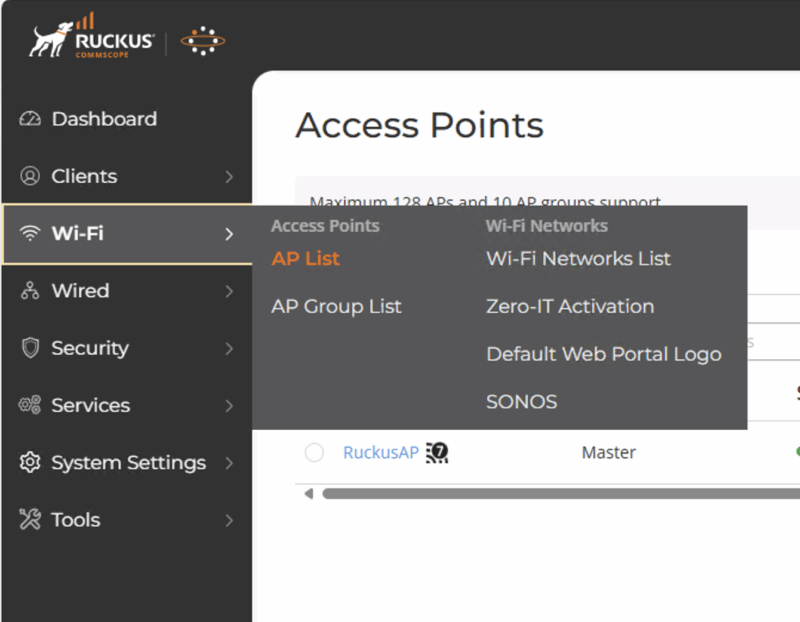Click the Security shield icon
The width and height of the screenshot is (800, 622).
coord(30,348)
